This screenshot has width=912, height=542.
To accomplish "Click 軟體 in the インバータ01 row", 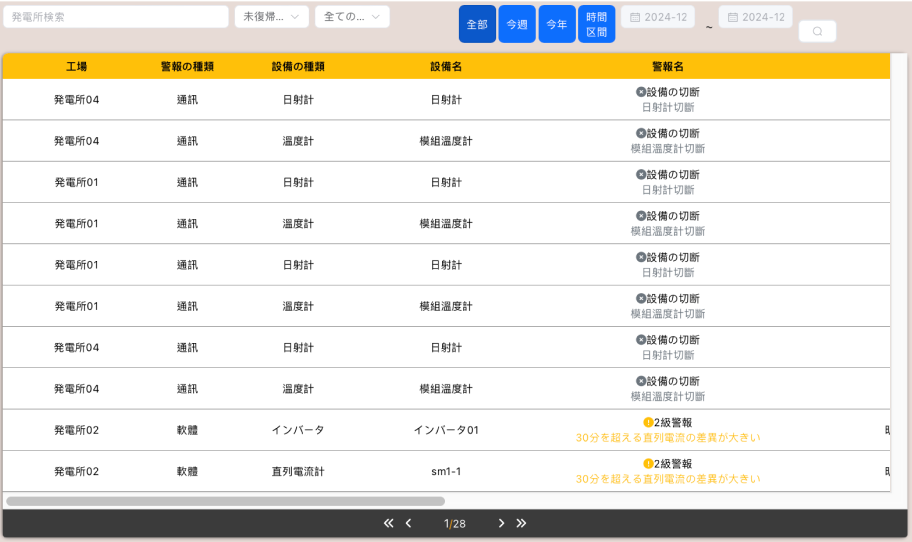I will click(x=187, y=430).
